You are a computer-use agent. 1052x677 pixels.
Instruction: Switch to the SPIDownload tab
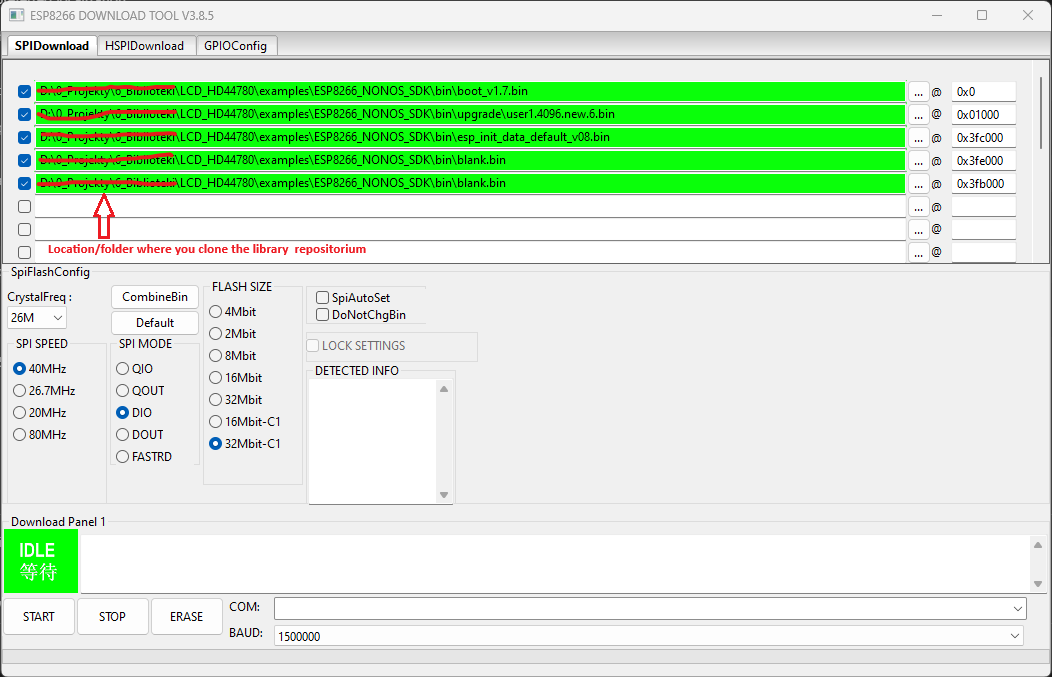52,46
